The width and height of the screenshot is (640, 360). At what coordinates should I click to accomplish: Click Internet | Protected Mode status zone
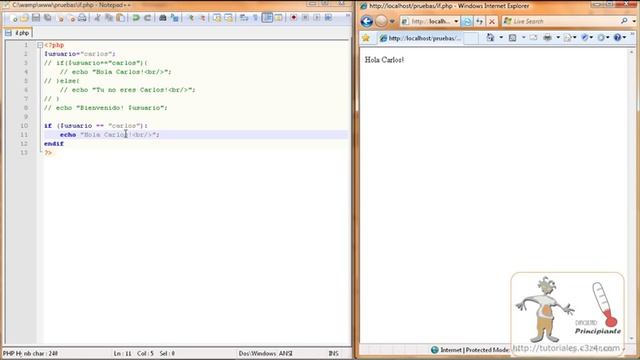[470, 350]
